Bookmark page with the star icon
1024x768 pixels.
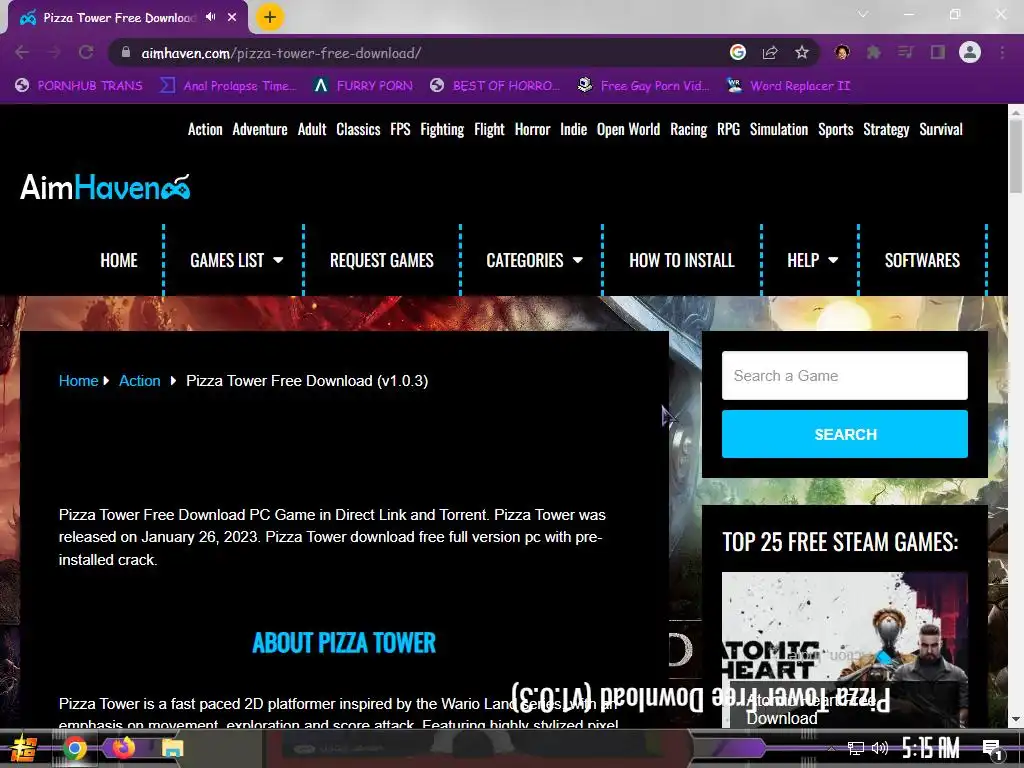coord(802,53)
